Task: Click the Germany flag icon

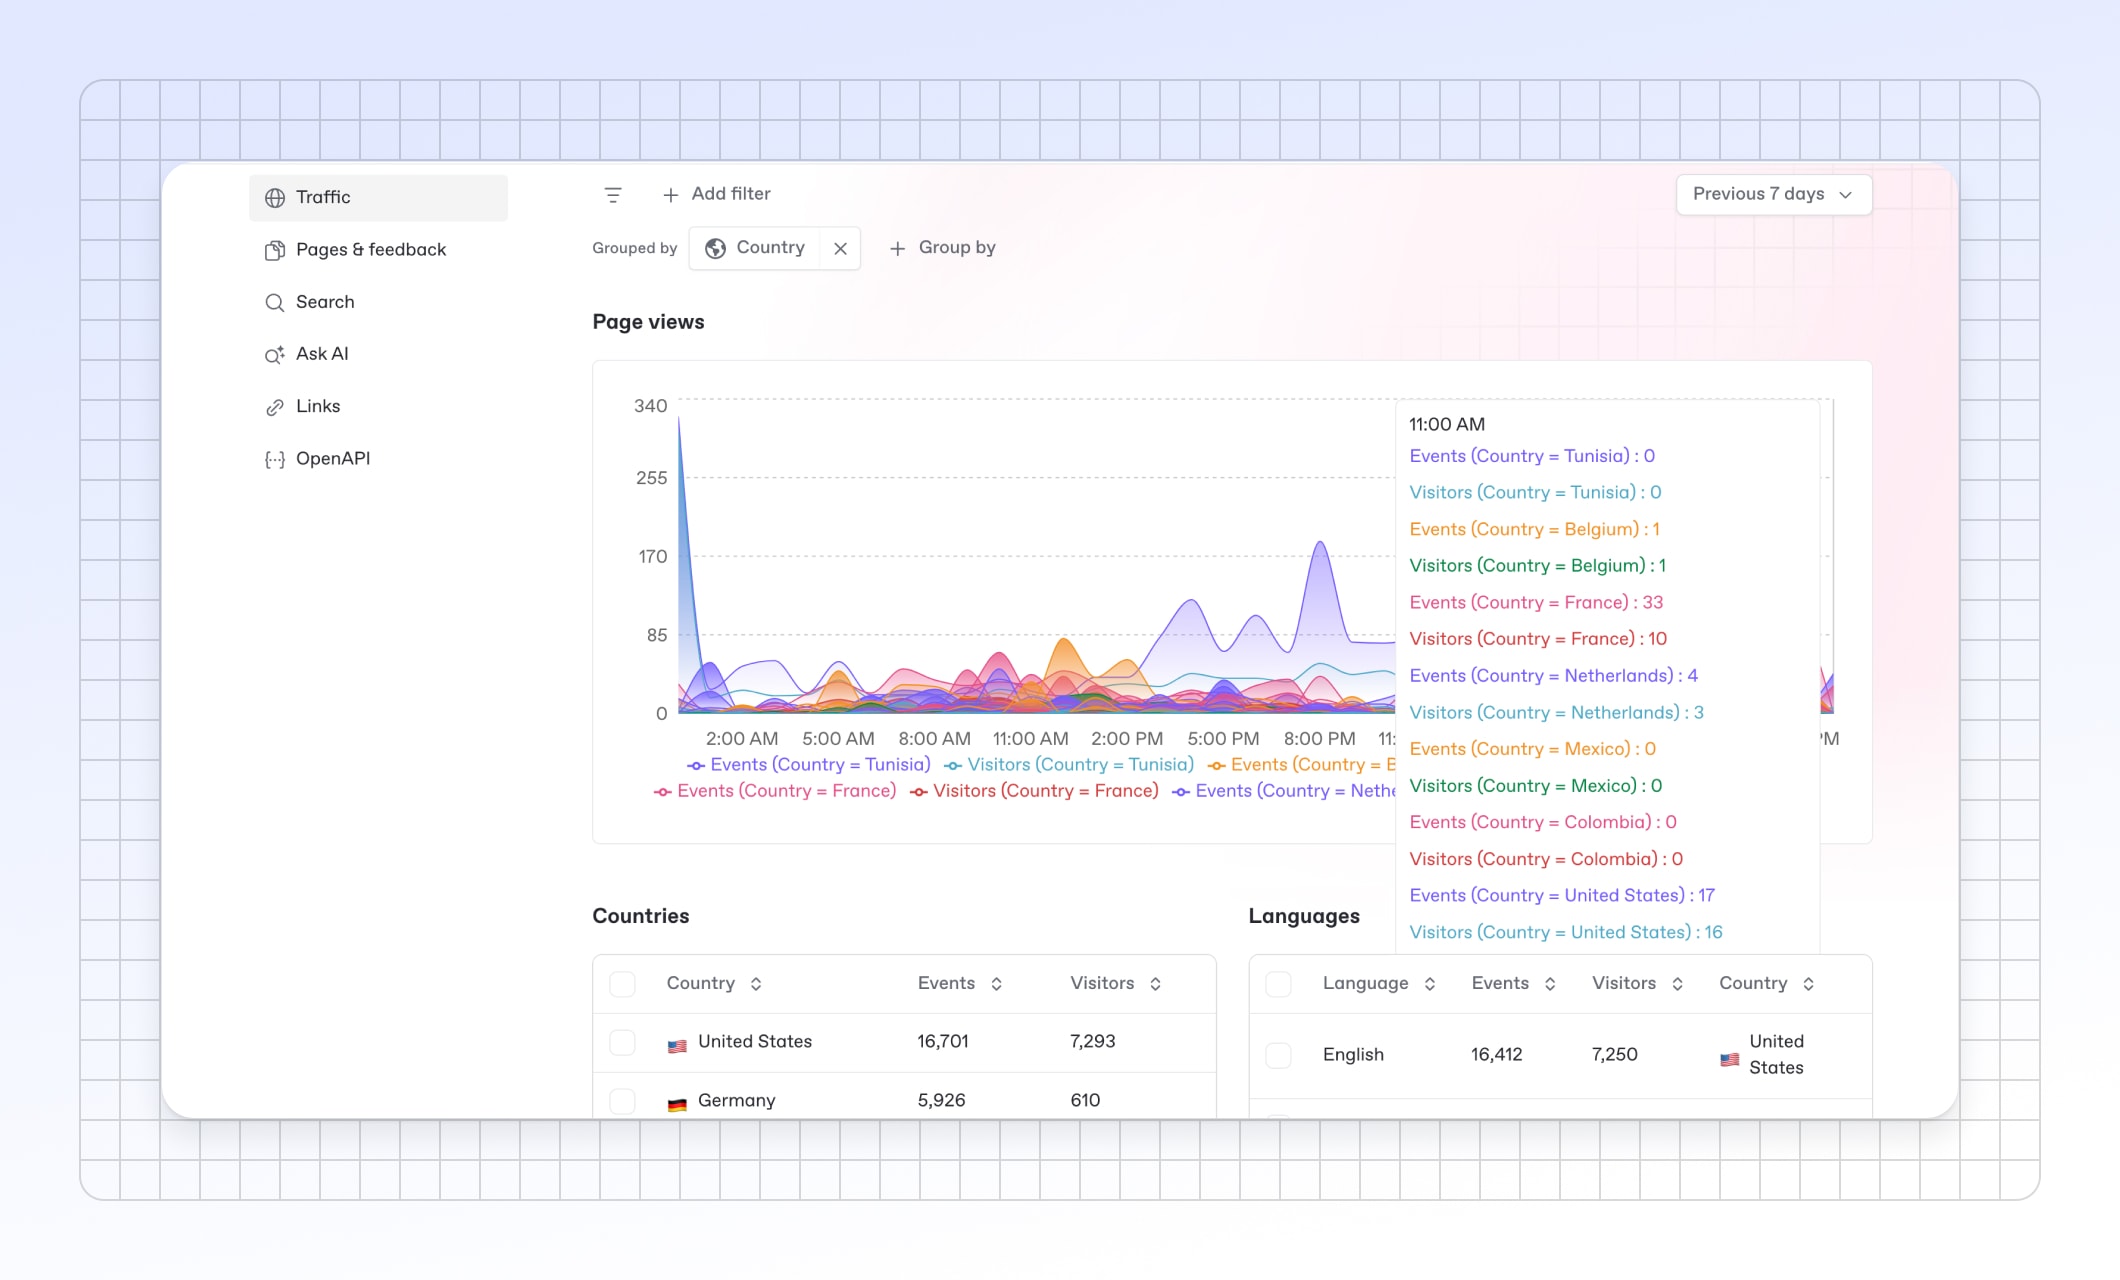Action: (677, 1104)
